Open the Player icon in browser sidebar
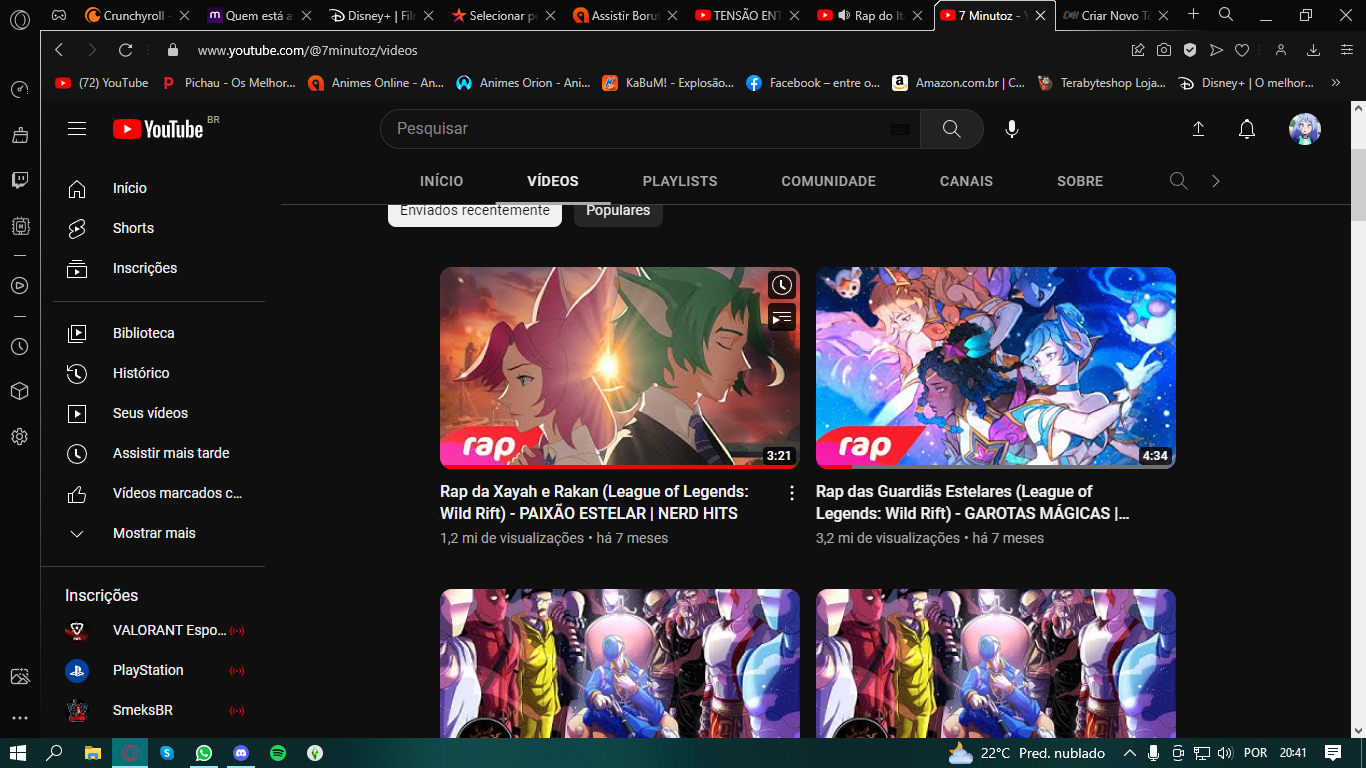The height and width of the screenshot is (768, 1366). click(19, 285)
